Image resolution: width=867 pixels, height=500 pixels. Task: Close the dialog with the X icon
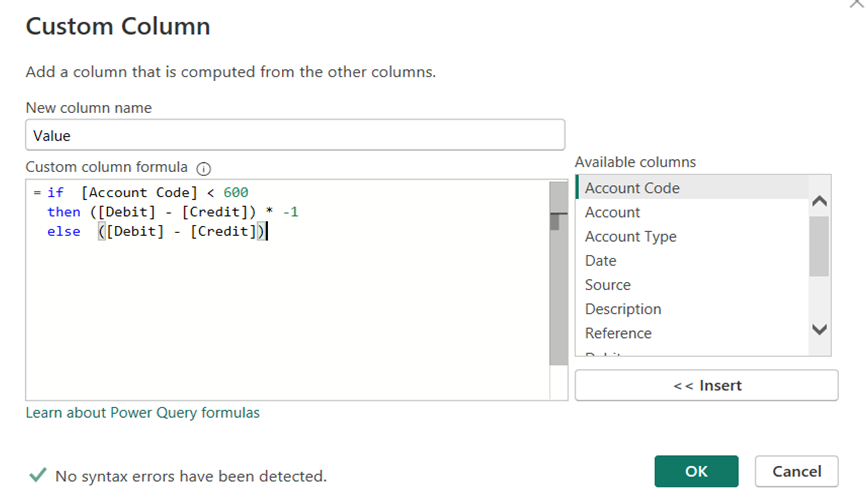854,4
